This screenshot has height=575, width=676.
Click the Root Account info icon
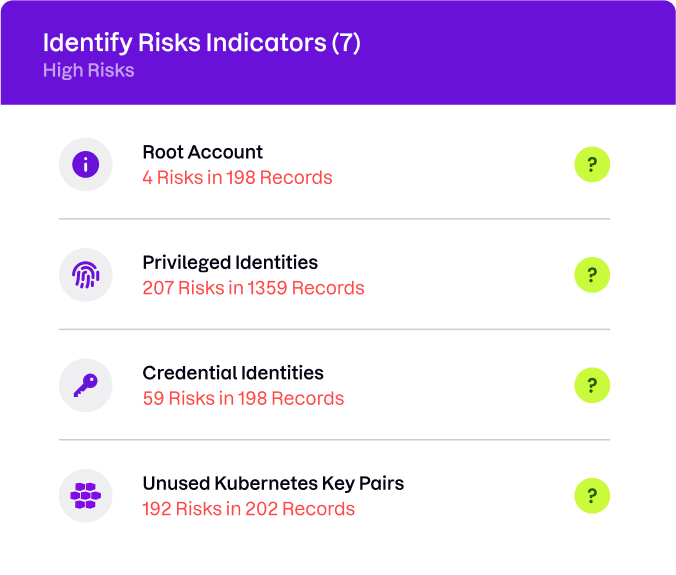coord(85,164)
